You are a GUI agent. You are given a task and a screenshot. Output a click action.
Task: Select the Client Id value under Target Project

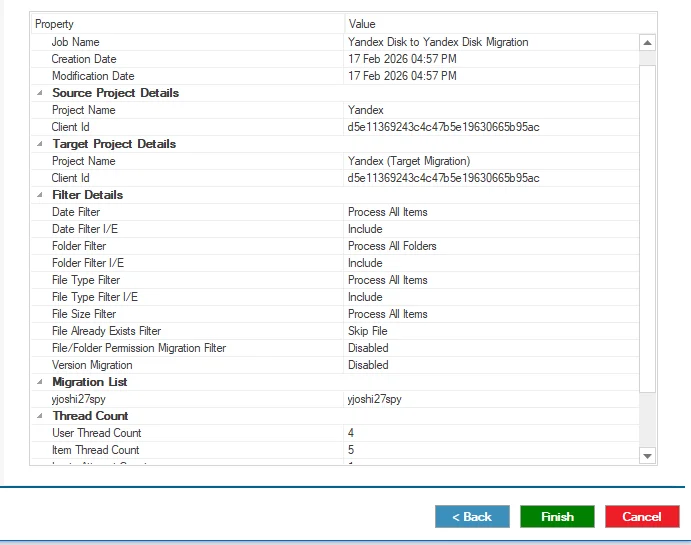[x=443, y=178]
